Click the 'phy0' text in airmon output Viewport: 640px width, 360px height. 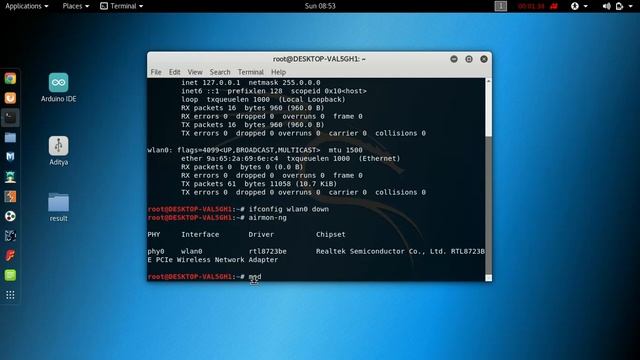(156, 251)
